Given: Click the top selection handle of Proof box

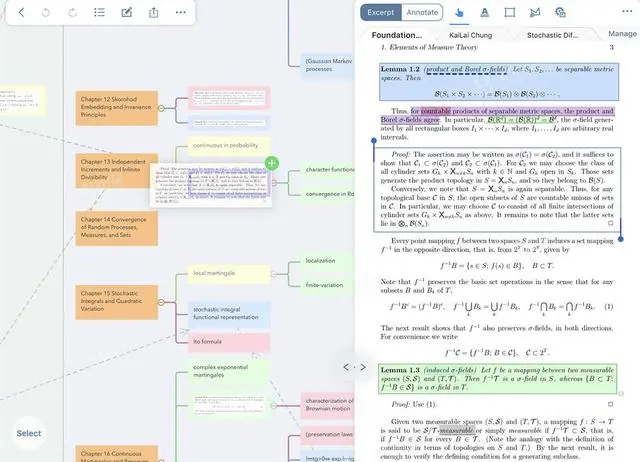Looking at the screenshot, I should click(374, 141).
